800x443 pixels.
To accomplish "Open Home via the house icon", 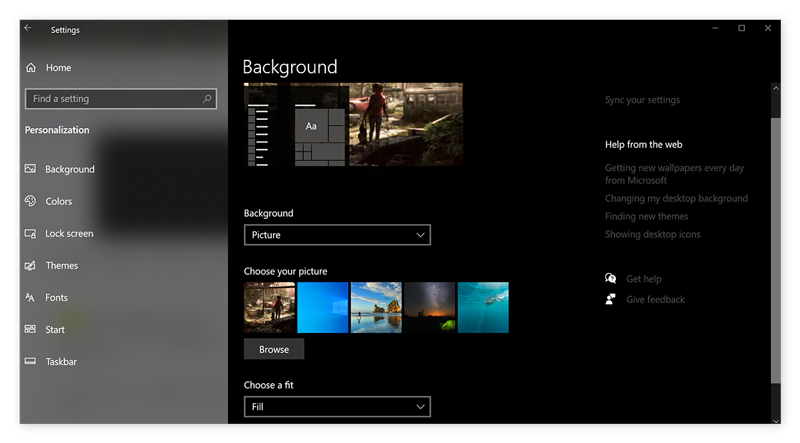I will (31, 68).
